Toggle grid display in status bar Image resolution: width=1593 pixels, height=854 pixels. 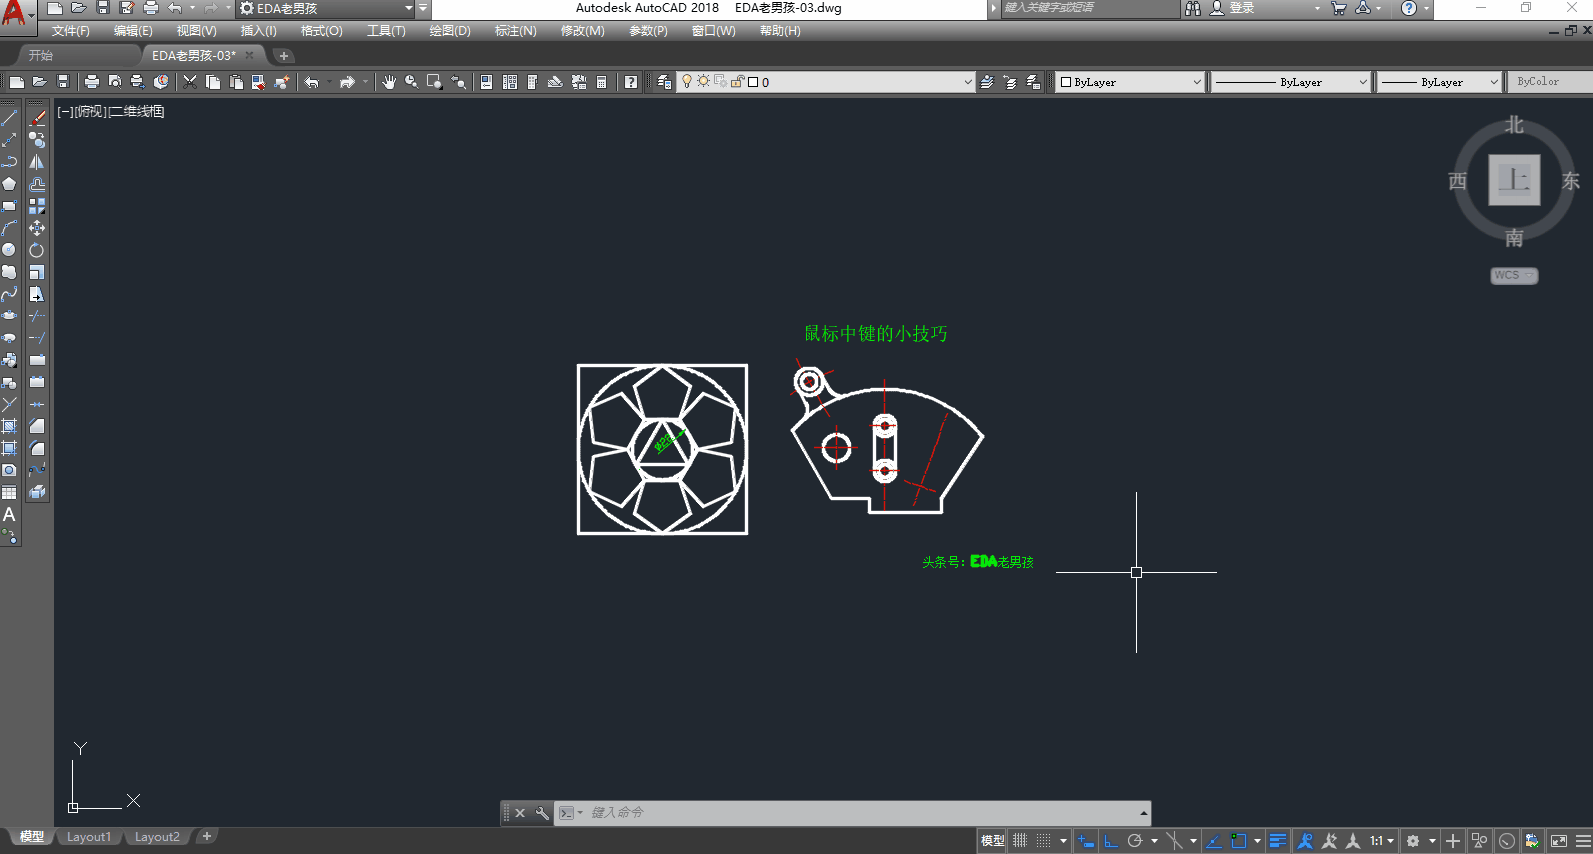(x=1020, y=841)
